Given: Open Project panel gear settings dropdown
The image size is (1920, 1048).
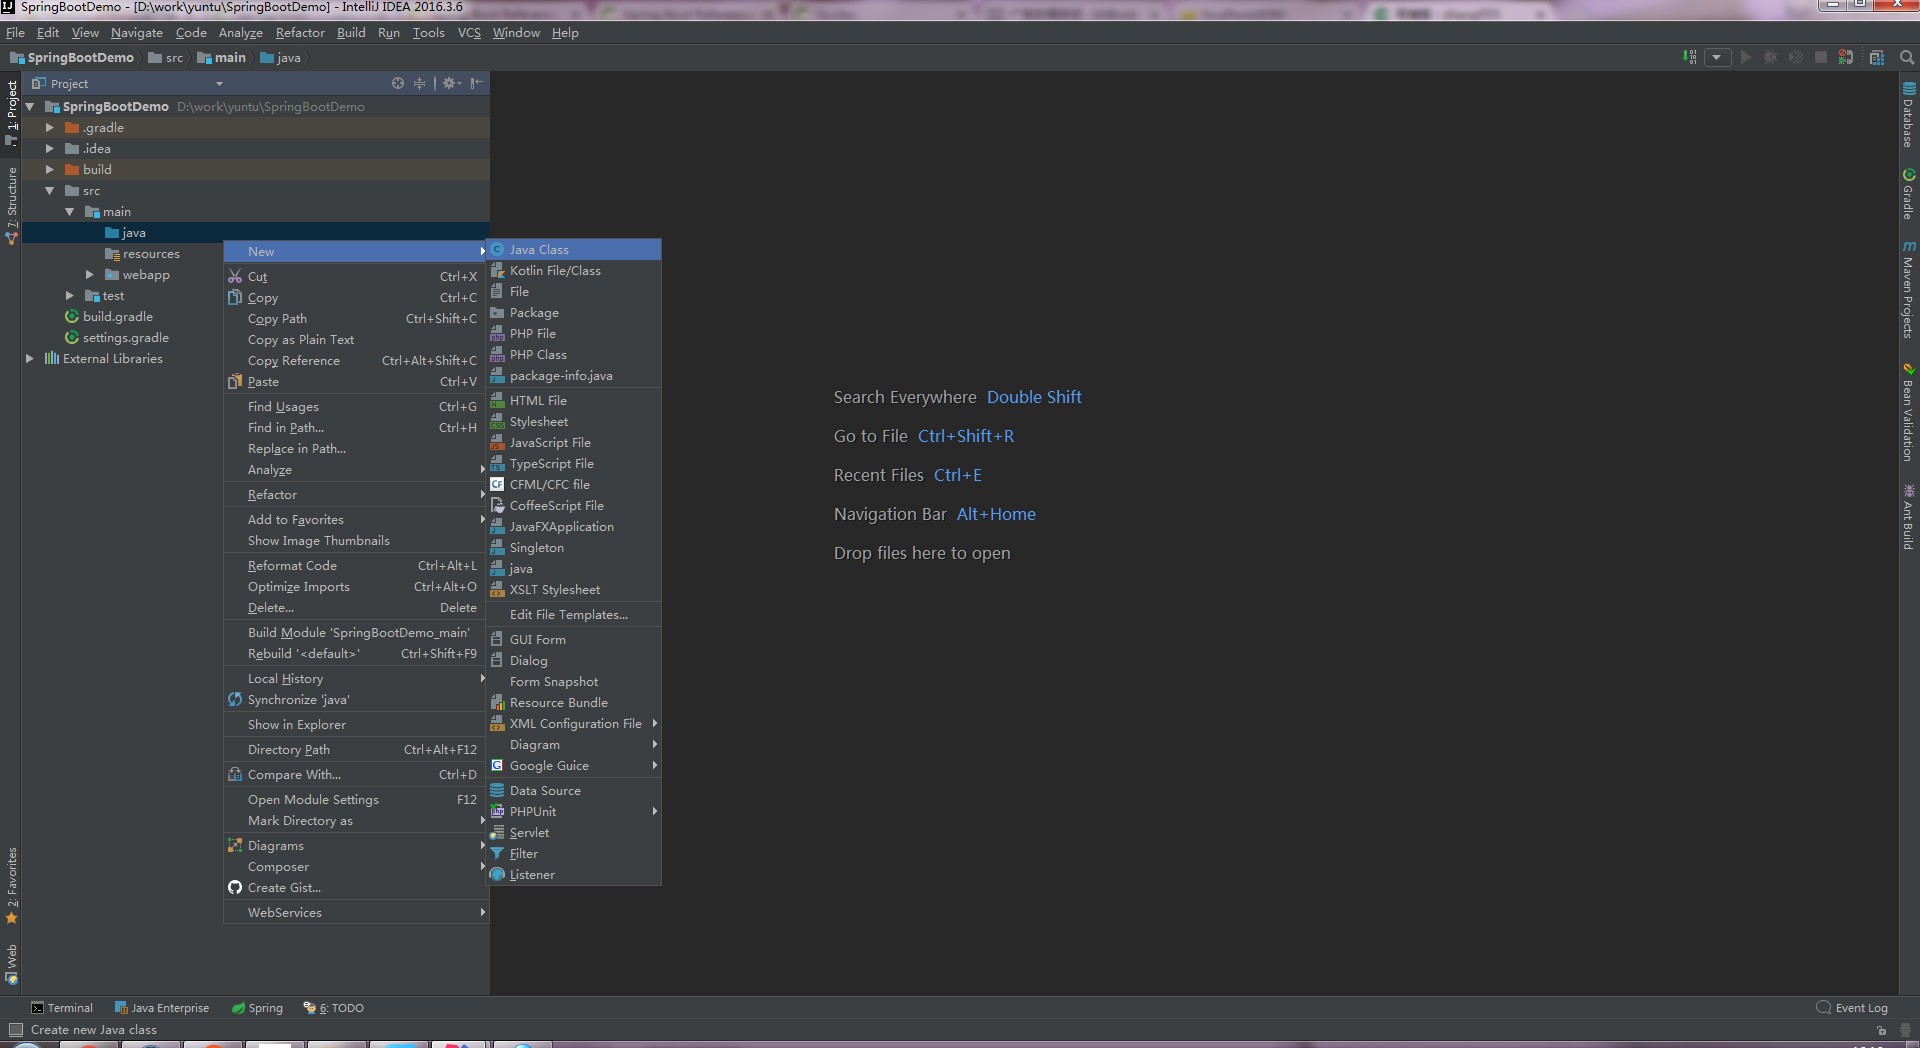Looking at the screenshot, I should tap(452, 83).
